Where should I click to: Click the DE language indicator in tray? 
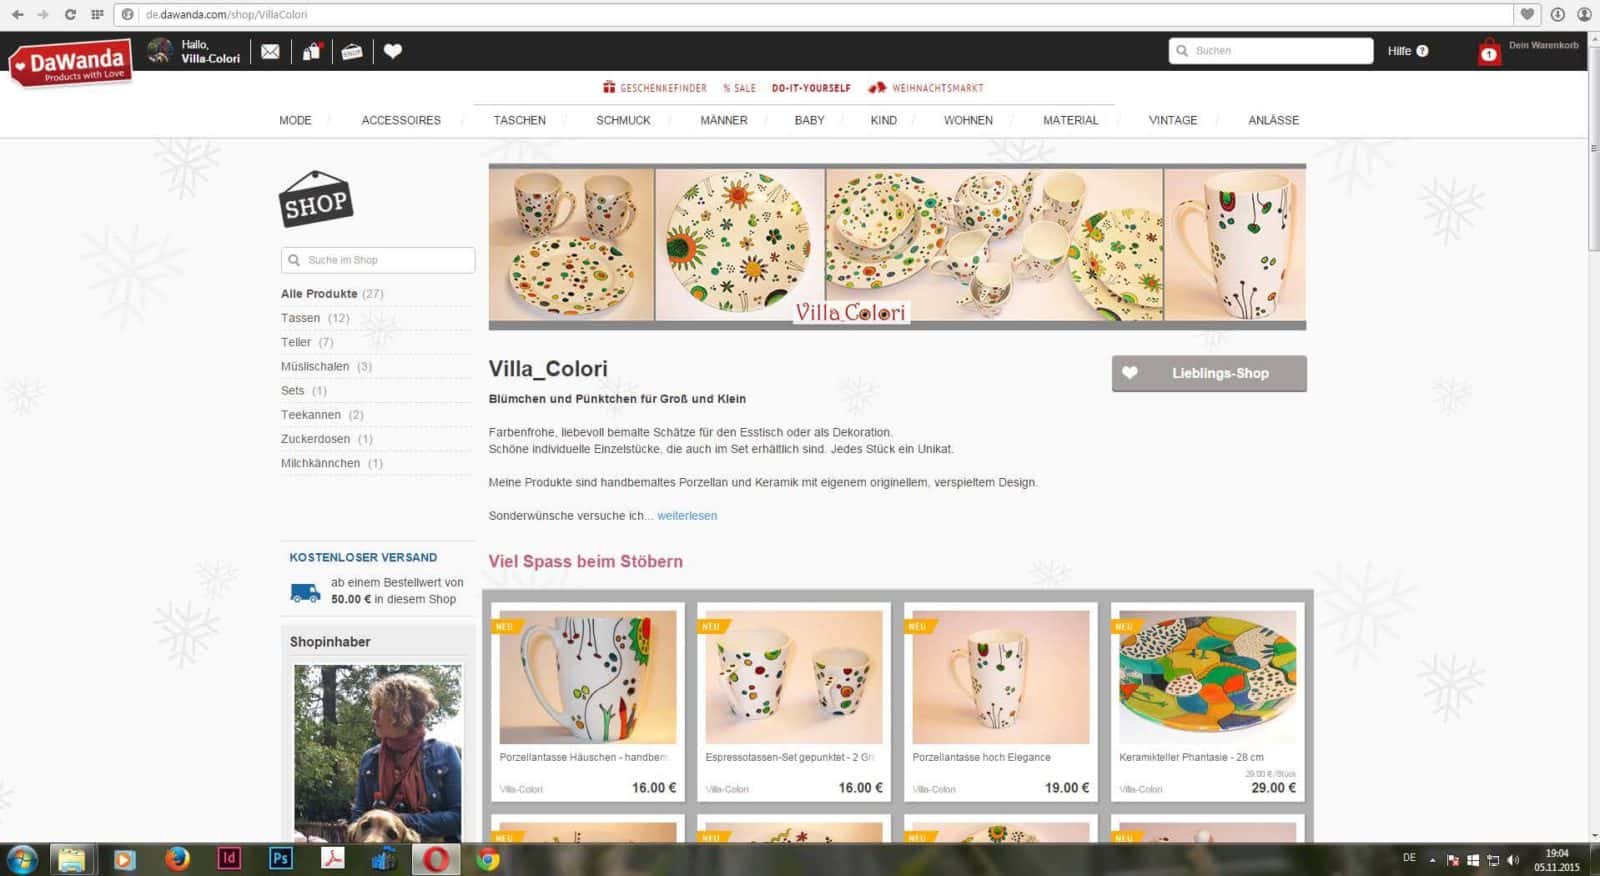pos(1409,858)
